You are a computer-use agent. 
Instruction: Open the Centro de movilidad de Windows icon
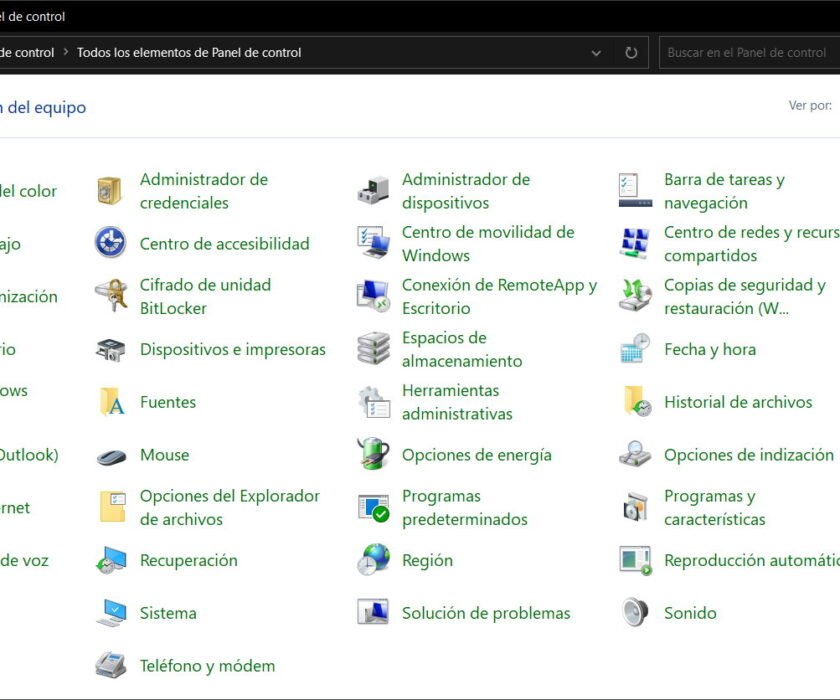tap(373, 243)
